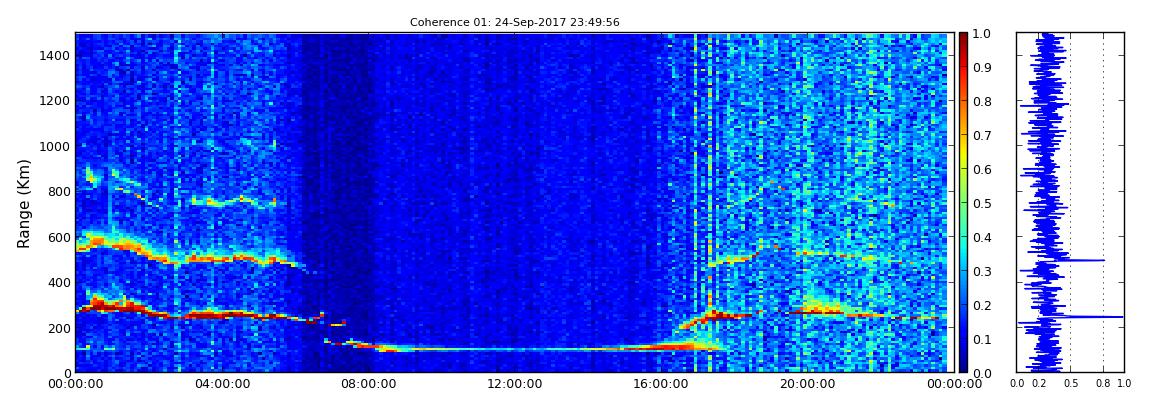
Task: Click the colorbar 1.0 label
Action: point(981,34)
